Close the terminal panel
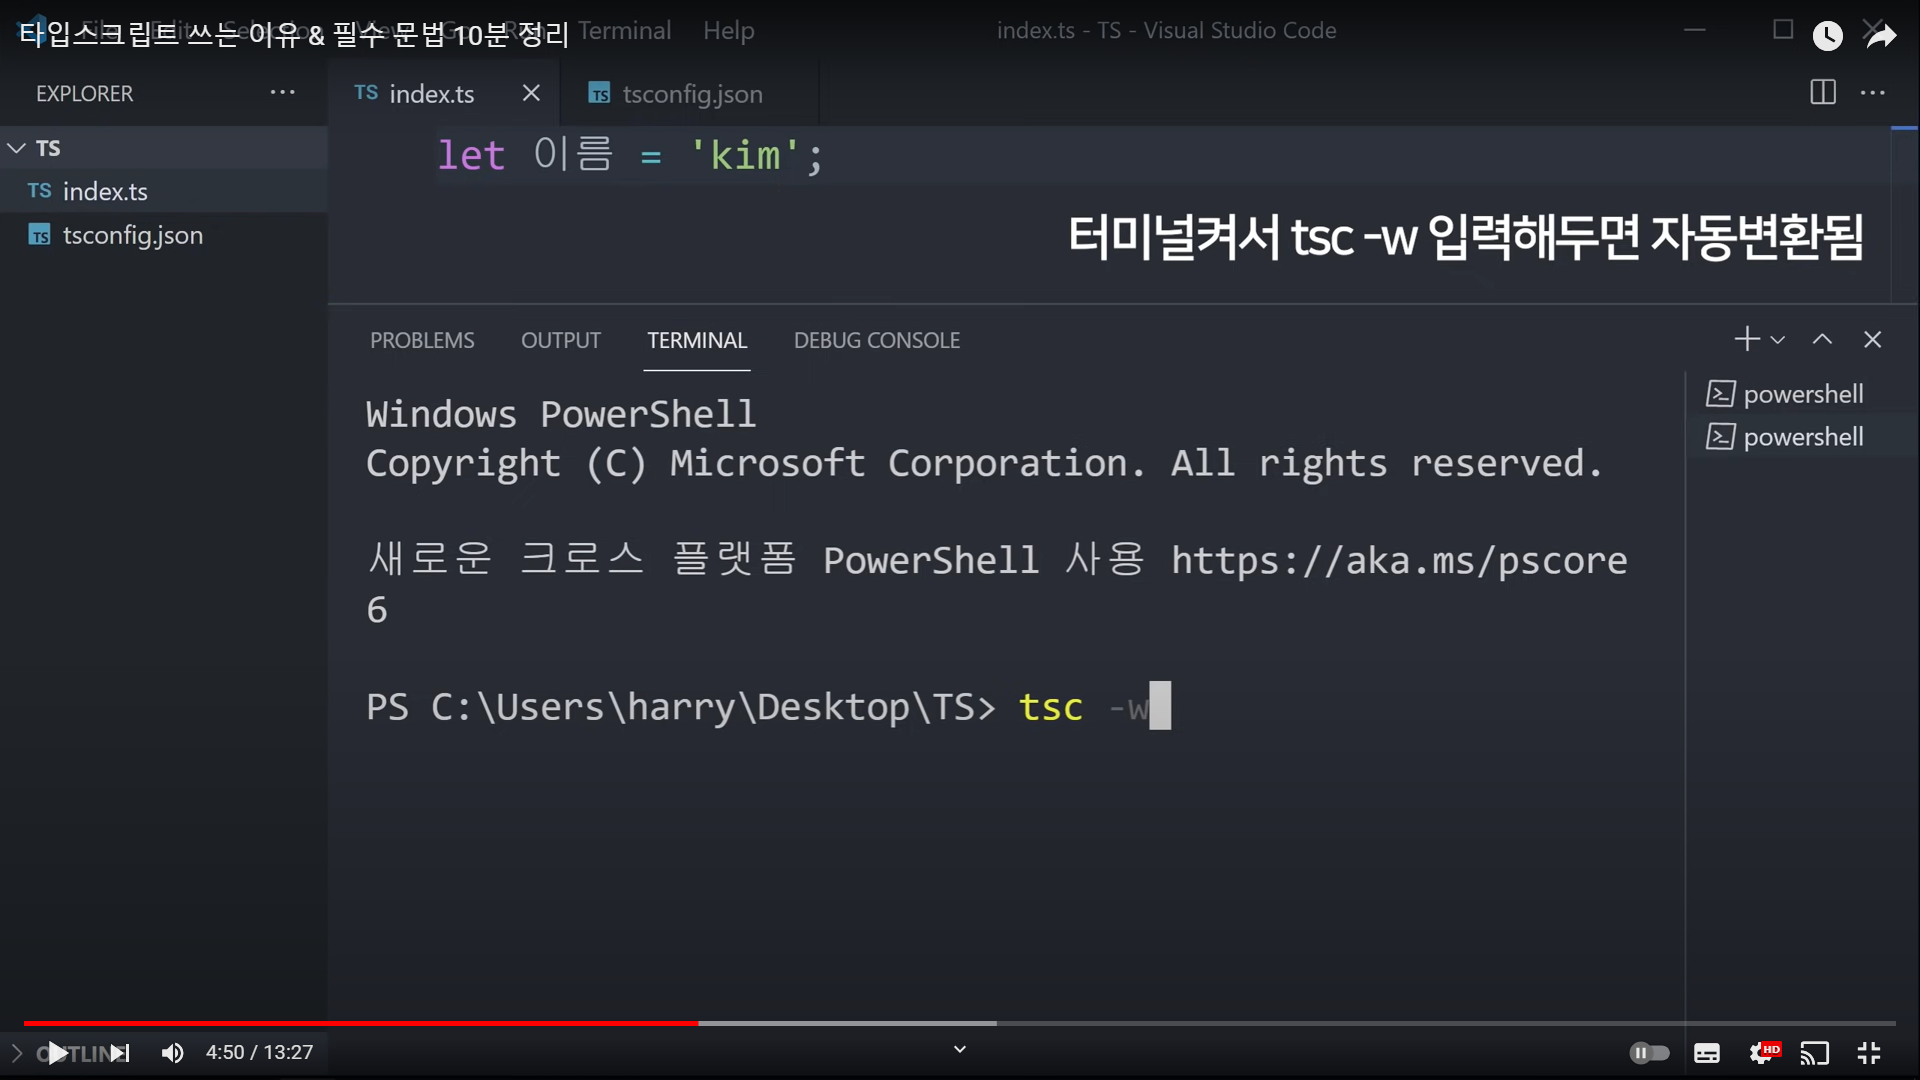The image size is (1920, 1080). tap(1872, 339)
